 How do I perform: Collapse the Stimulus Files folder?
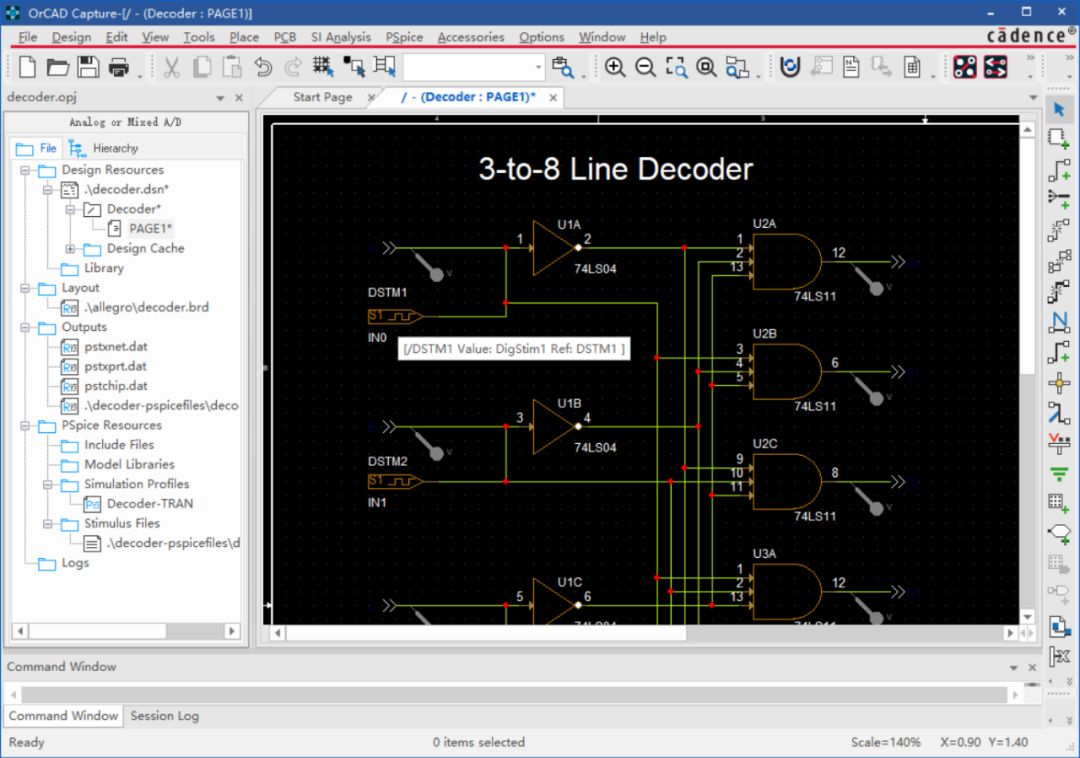48,524
